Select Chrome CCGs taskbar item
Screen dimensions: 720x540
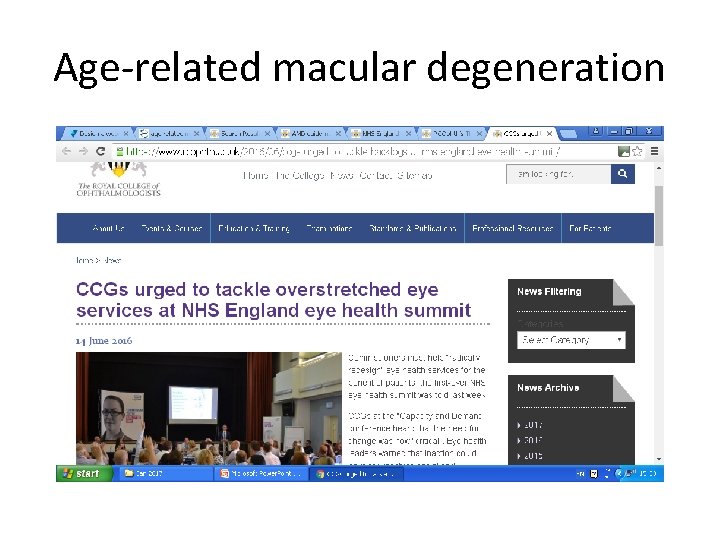click(356, 473)
